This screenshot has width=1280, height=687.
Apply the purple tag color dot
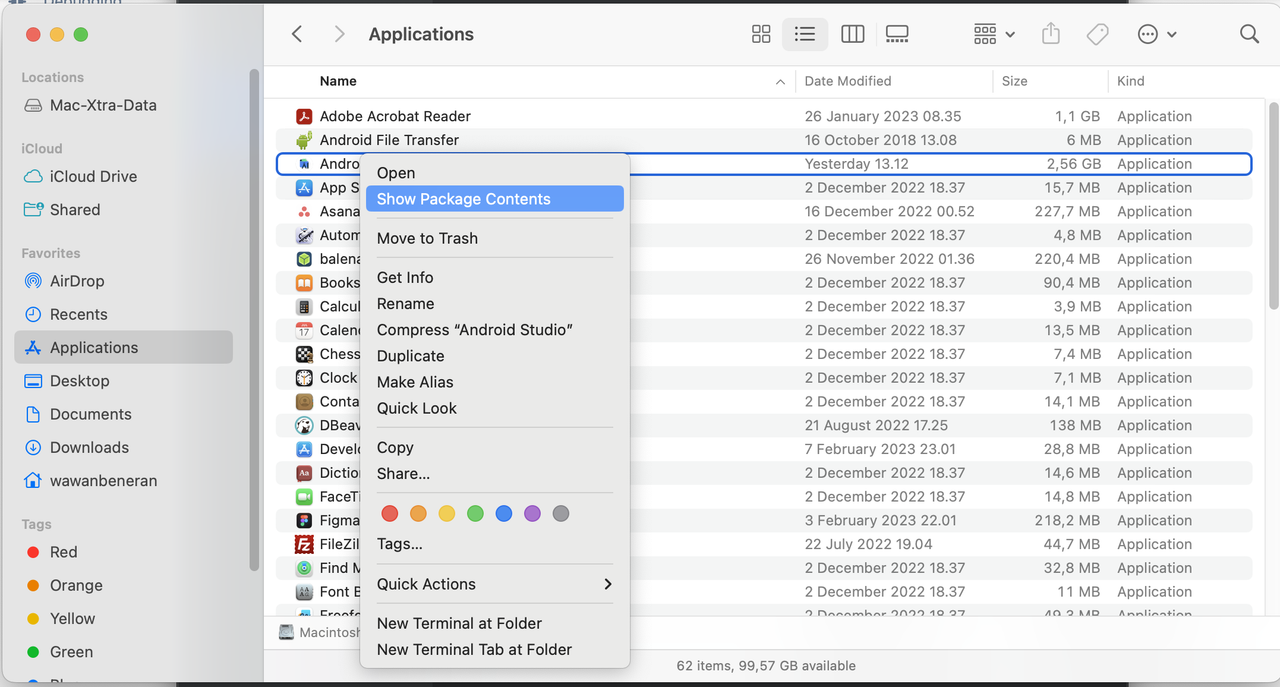pos(532,513)
